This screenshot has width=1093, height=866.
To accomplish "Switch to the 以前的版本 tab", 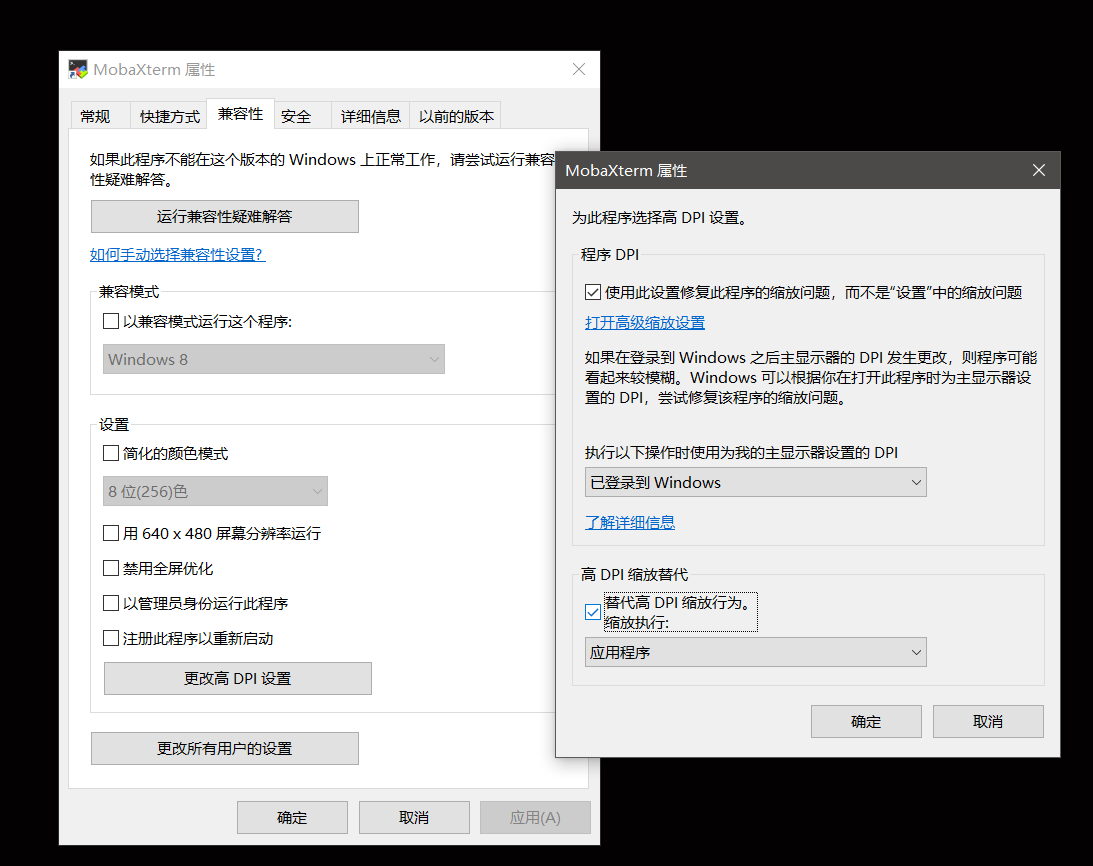I will tap(456, 116).
